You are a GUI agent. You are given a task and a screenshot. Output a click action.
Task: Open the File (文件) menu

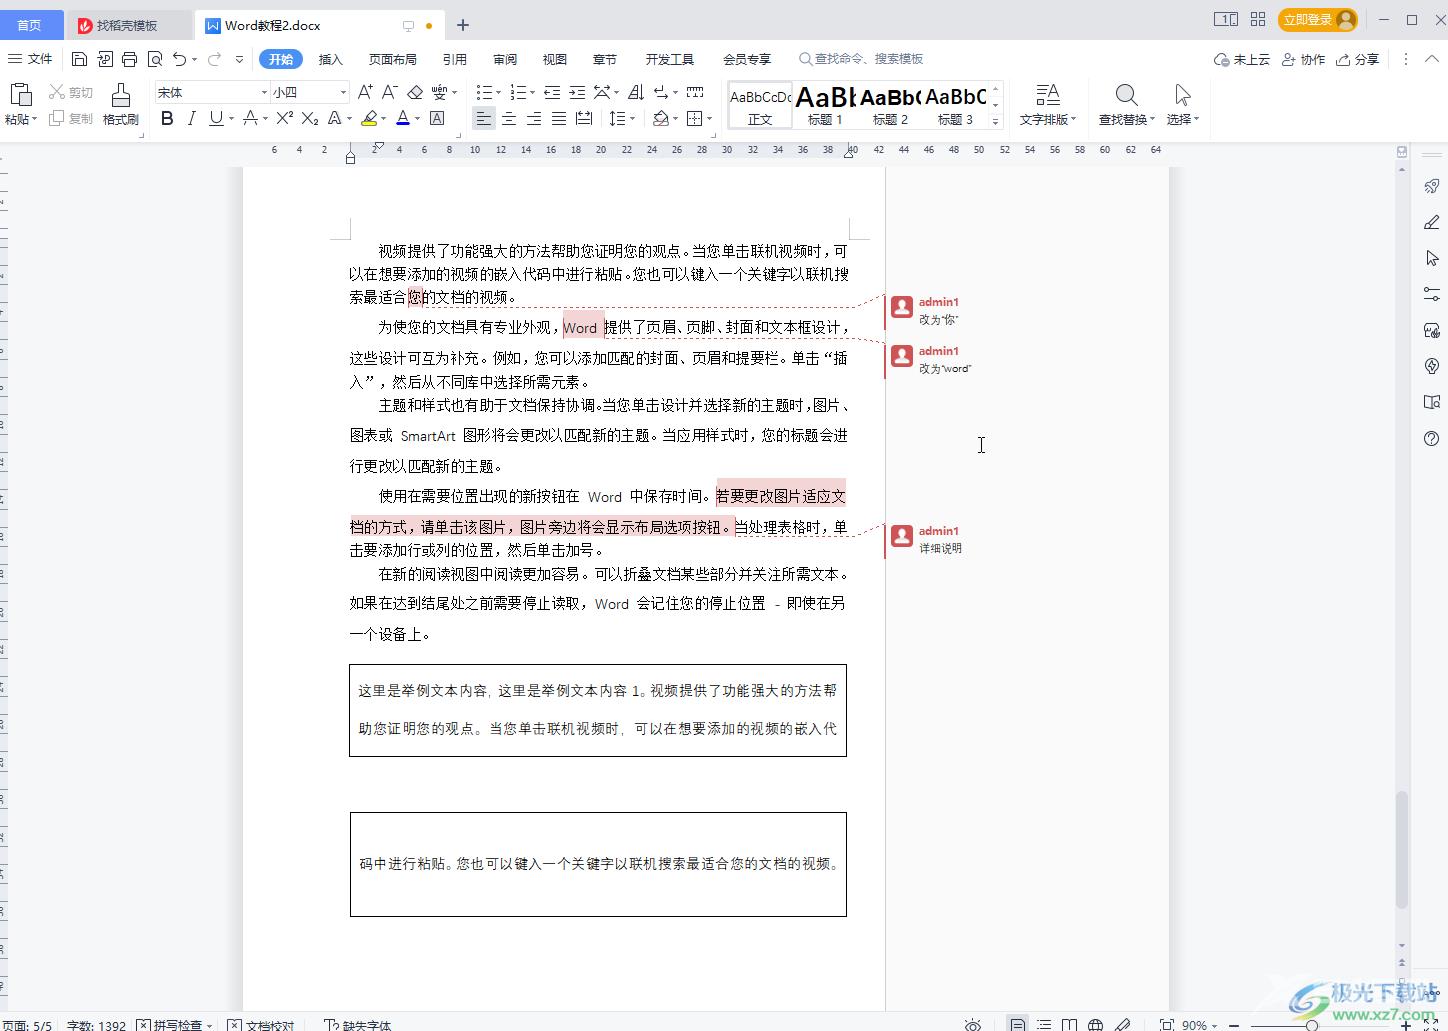31,59
